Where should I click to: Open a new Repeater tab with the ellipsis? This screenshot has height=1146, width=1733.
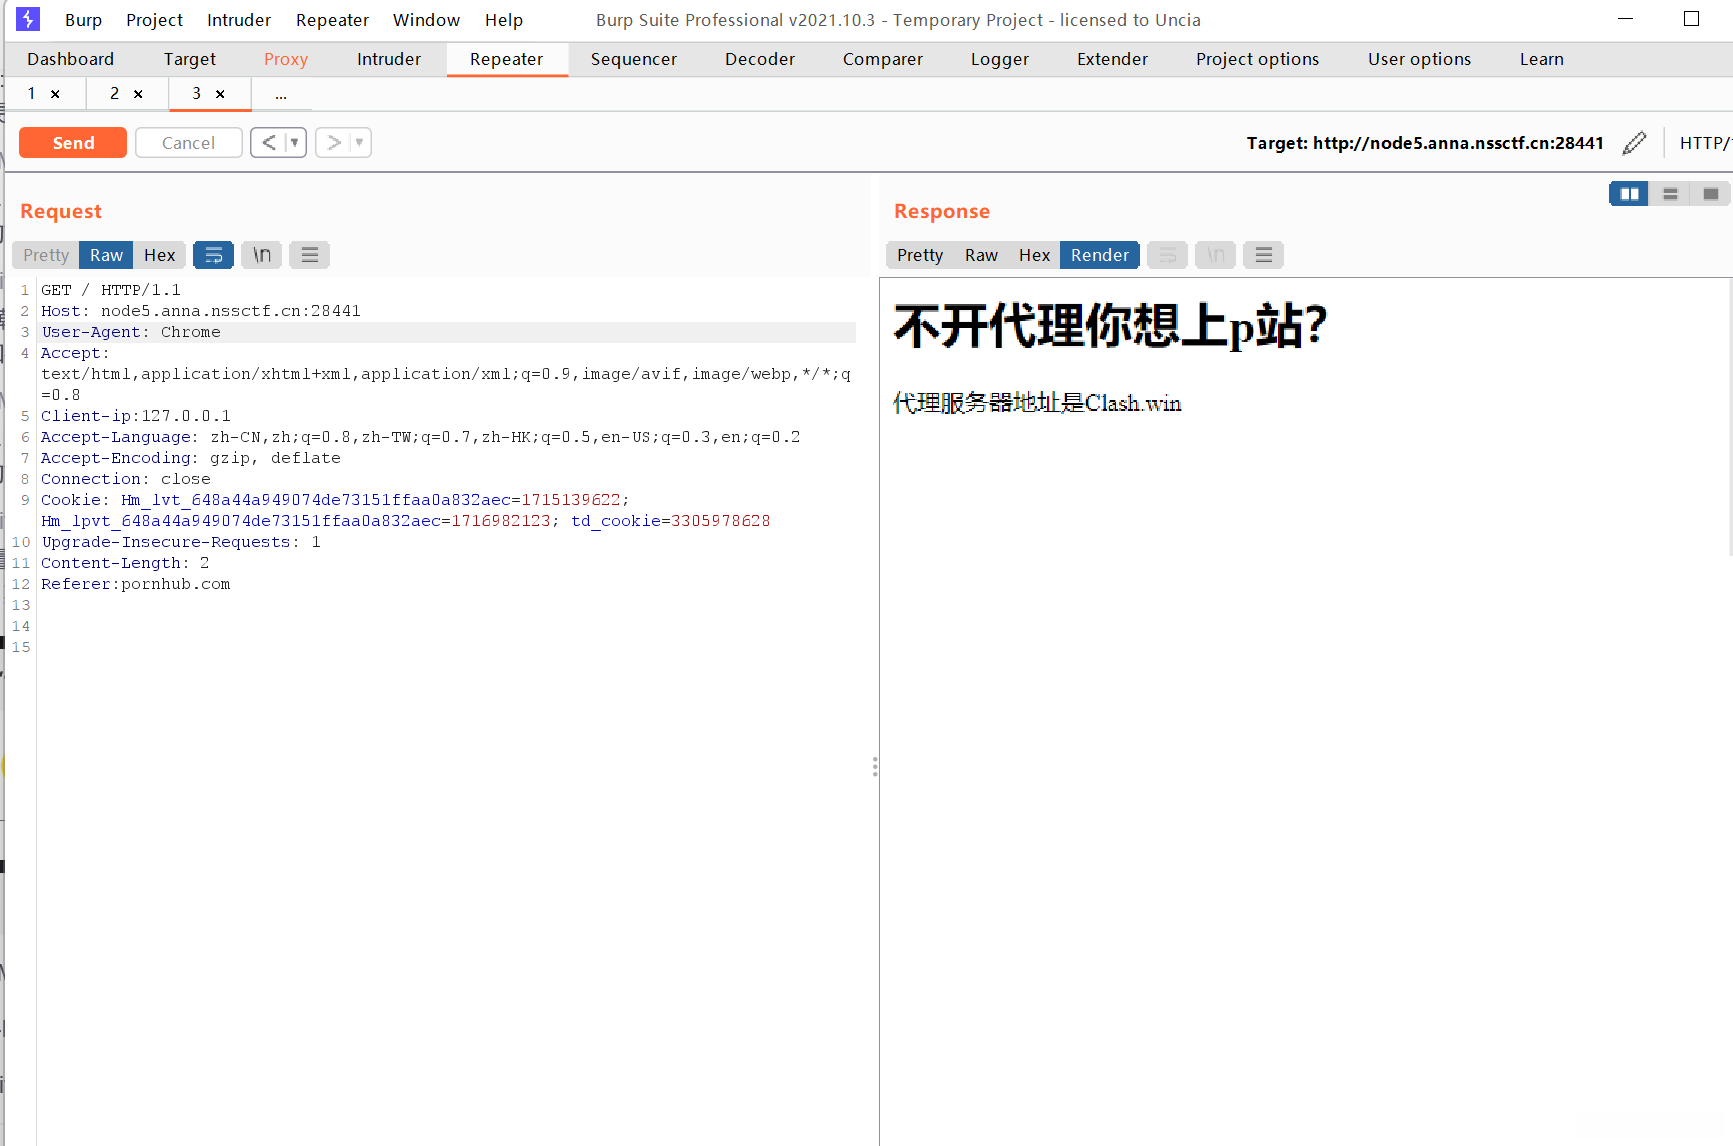pyautogui.click(x=281, y=94)
